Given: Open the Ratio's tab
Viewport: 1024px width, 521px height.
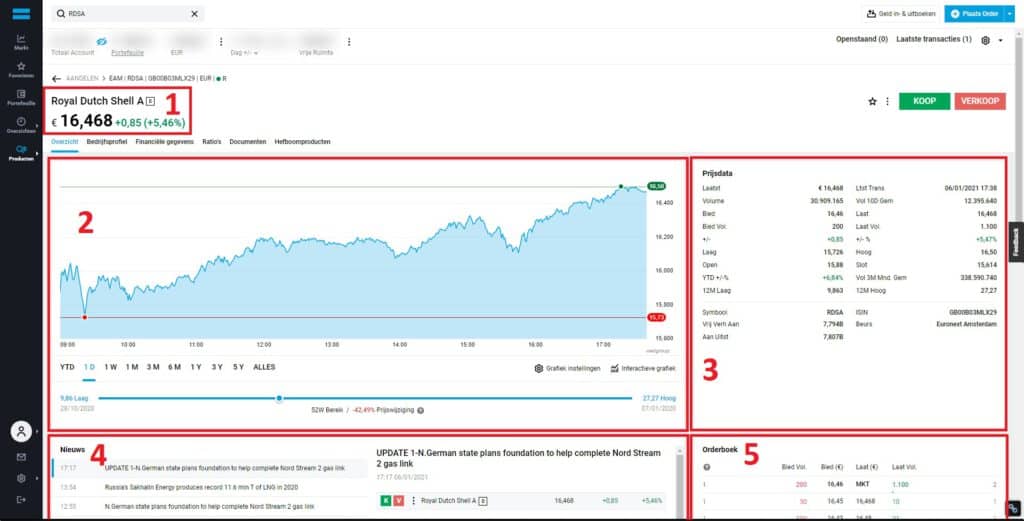Looking at the screenshot, I should click(212, 142).
